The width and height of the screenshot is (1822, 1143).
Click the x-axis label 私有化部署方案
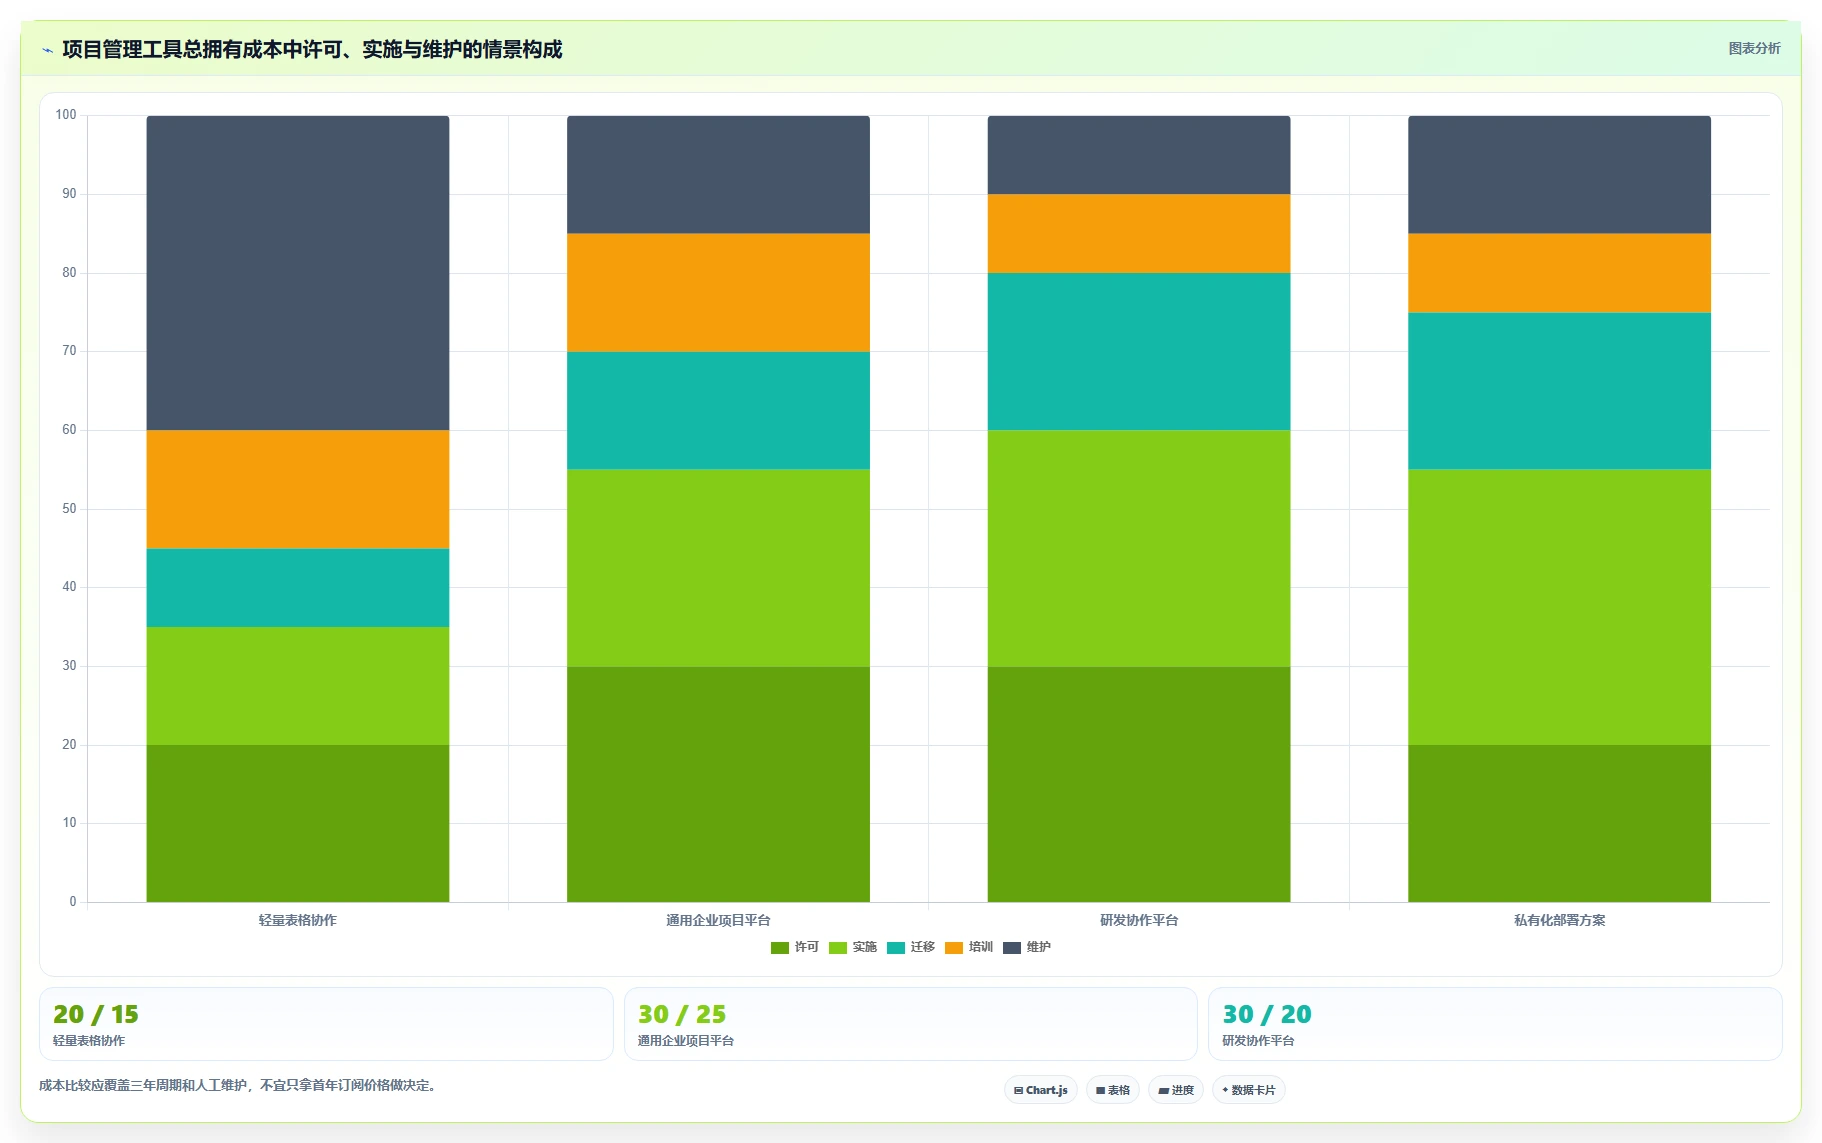point(1559,920)
